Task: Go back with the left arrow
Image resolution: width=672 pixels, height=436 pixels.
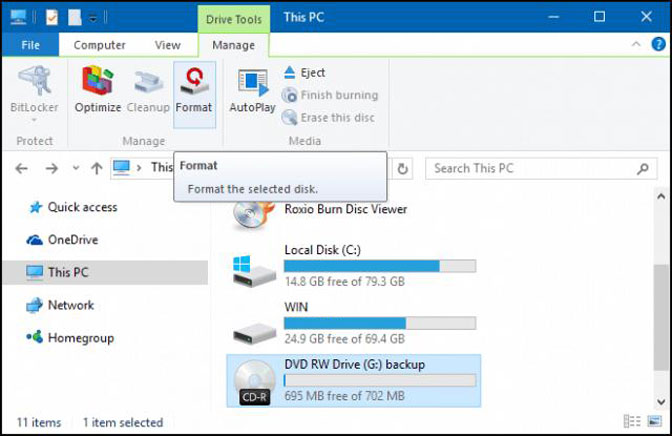Action: (x=21, y=168)
